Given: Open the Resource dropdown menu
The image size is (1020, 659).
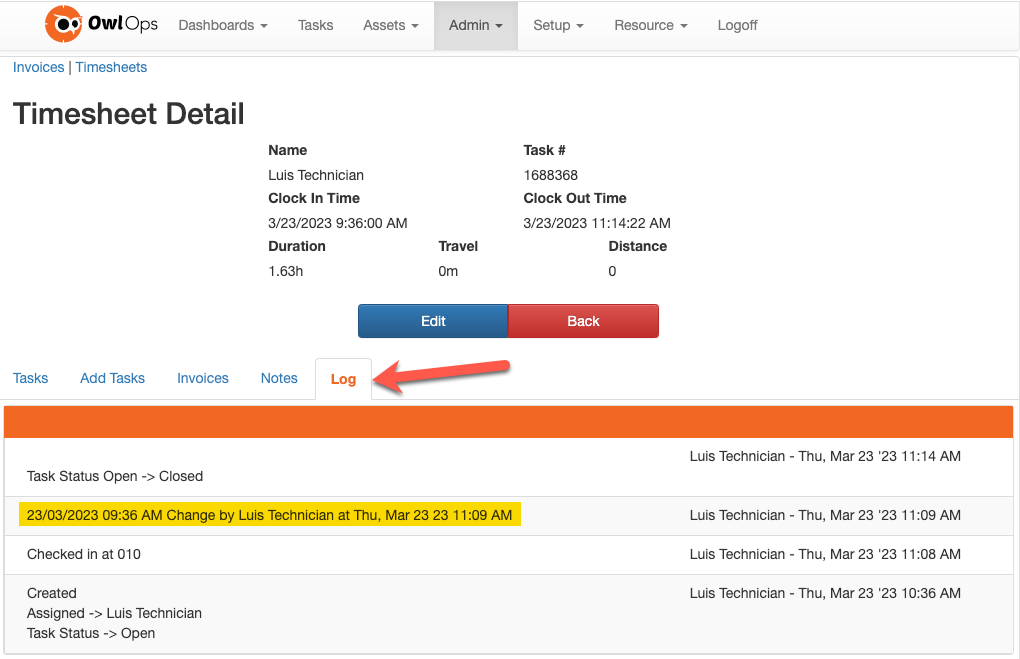Looking at the screenshot, I should pyautogui.click(x=649, y=25).
